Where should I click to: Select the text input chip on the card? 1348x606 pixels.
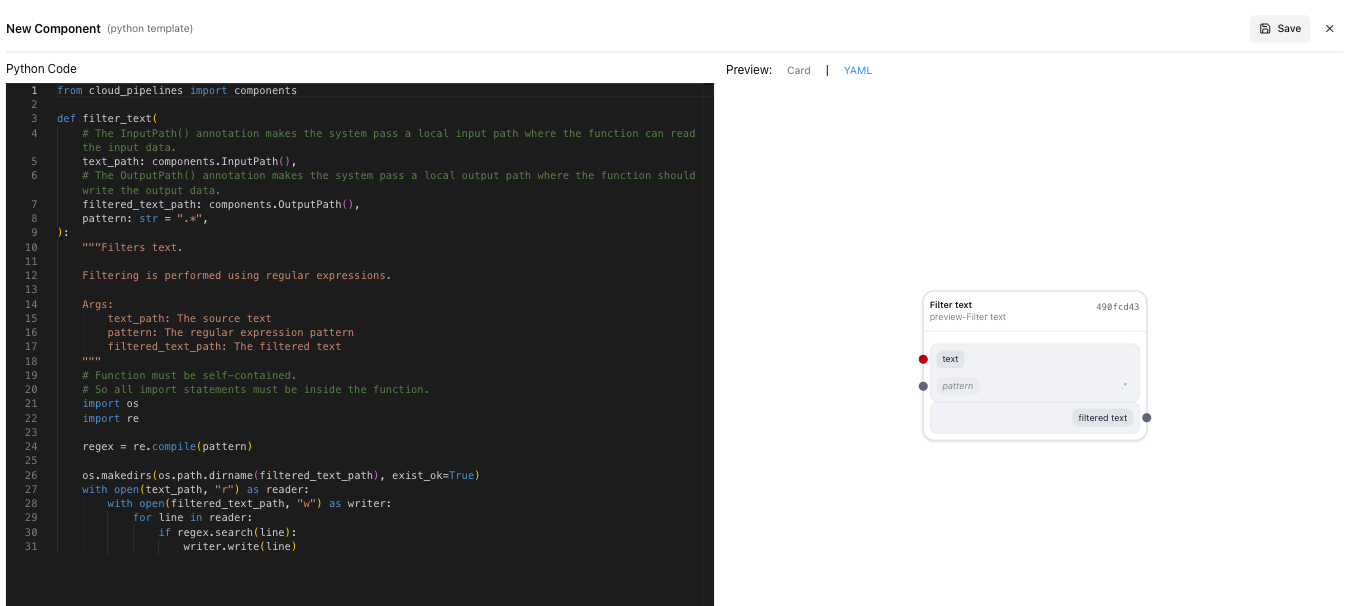pos(949,358)
